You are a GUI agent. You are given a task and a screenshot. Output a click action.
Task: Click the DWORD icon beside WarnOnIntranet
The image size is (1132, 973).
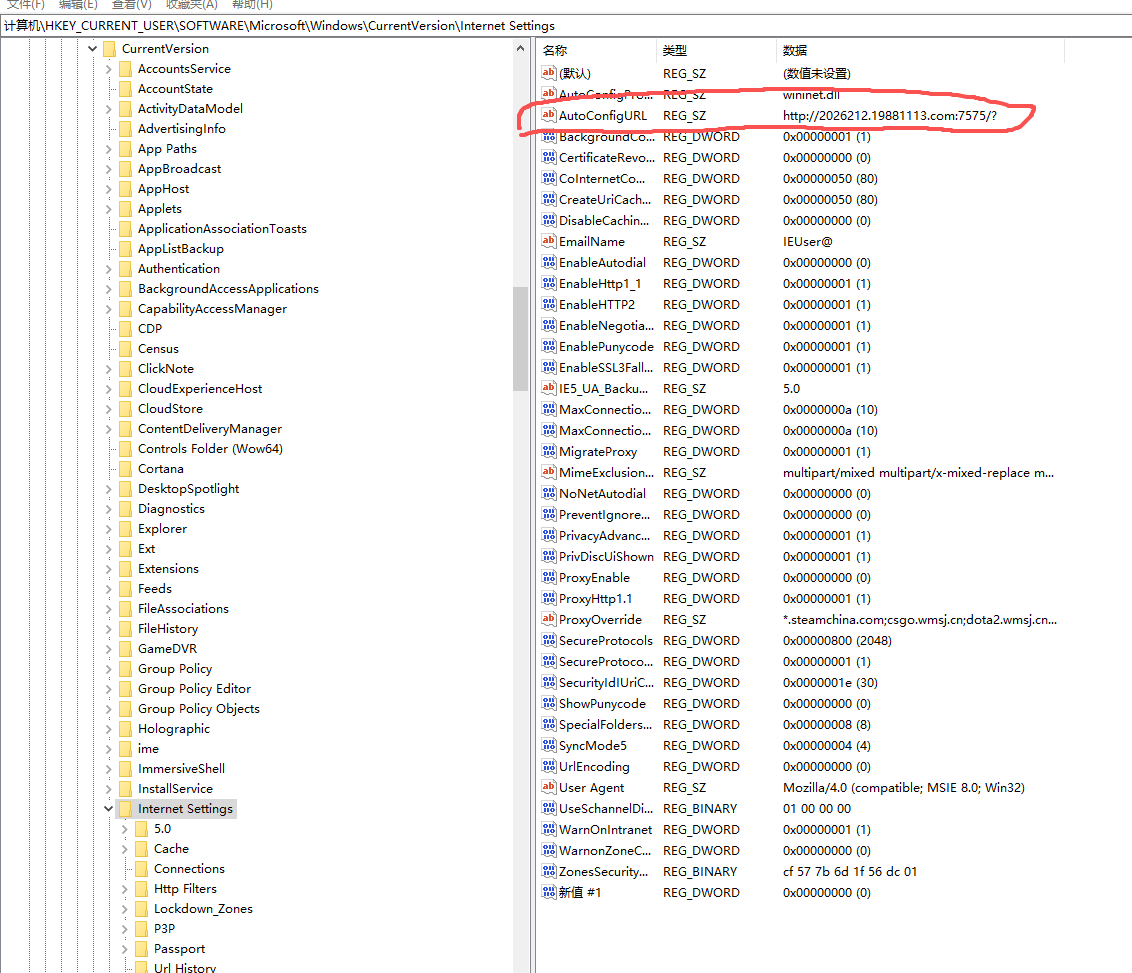[549, 829]
